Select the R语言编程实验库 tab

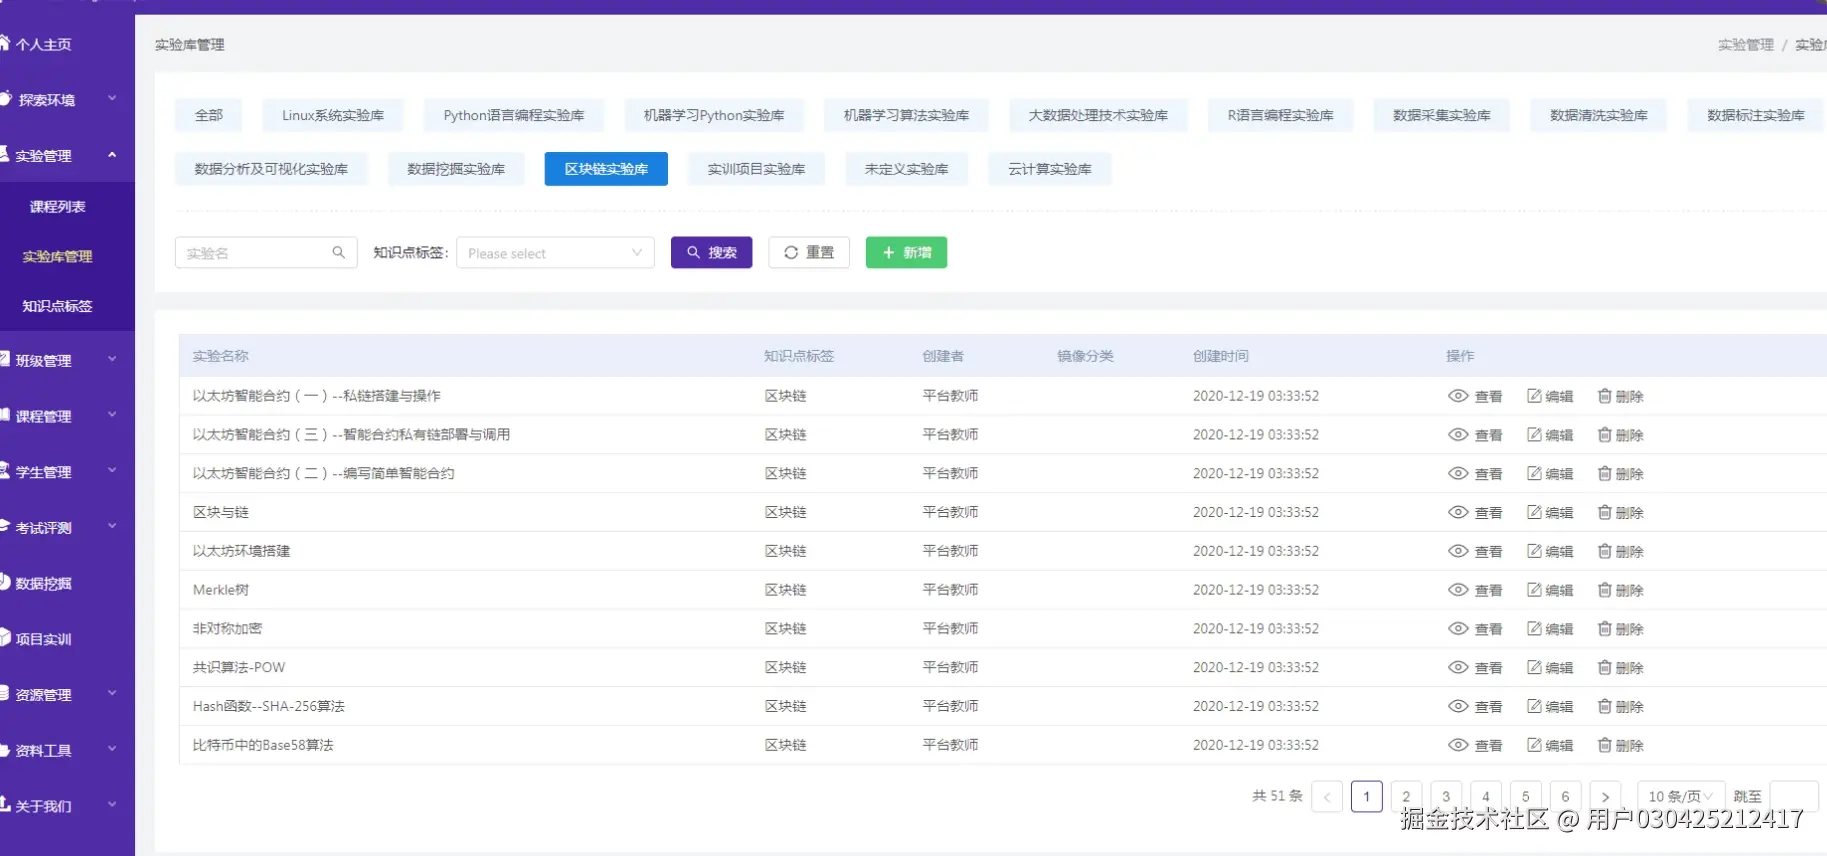click(x=1280, y=115)
